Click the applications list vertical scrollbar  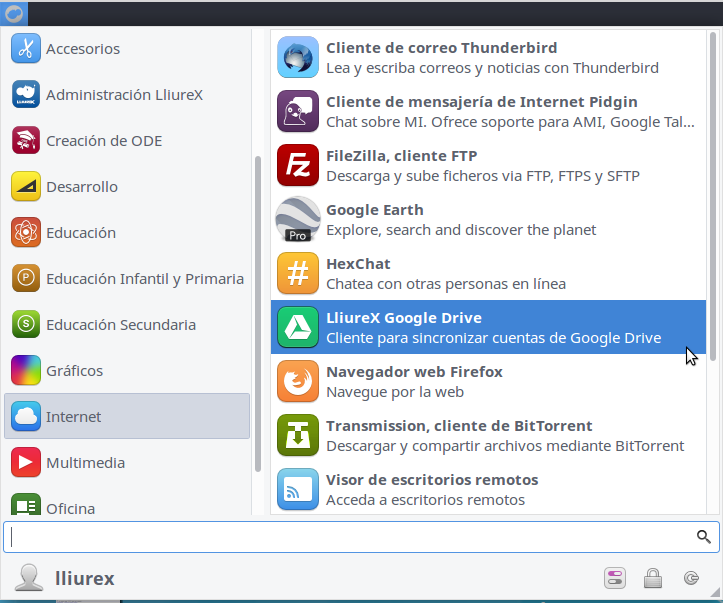(x=712, y=200)
